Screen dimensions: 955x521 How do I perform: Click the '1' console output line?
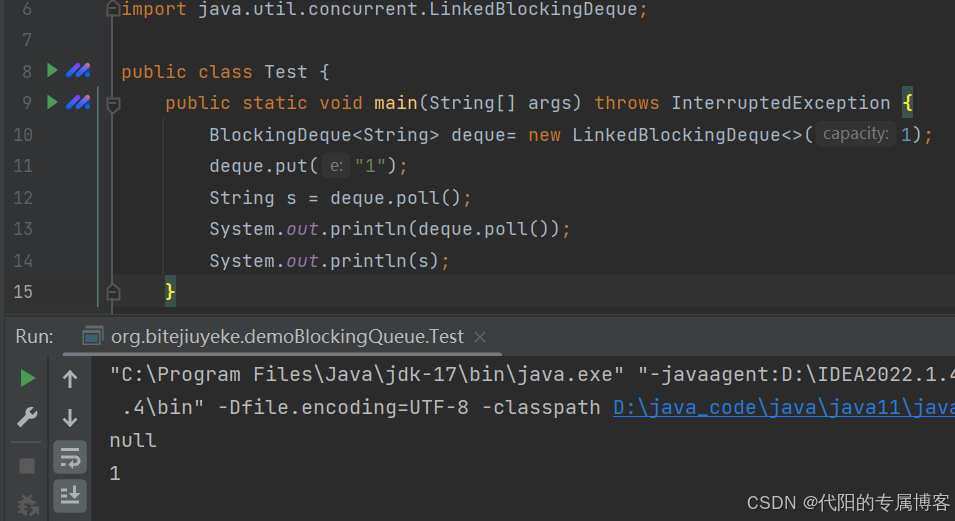click(x=115, y=473)
